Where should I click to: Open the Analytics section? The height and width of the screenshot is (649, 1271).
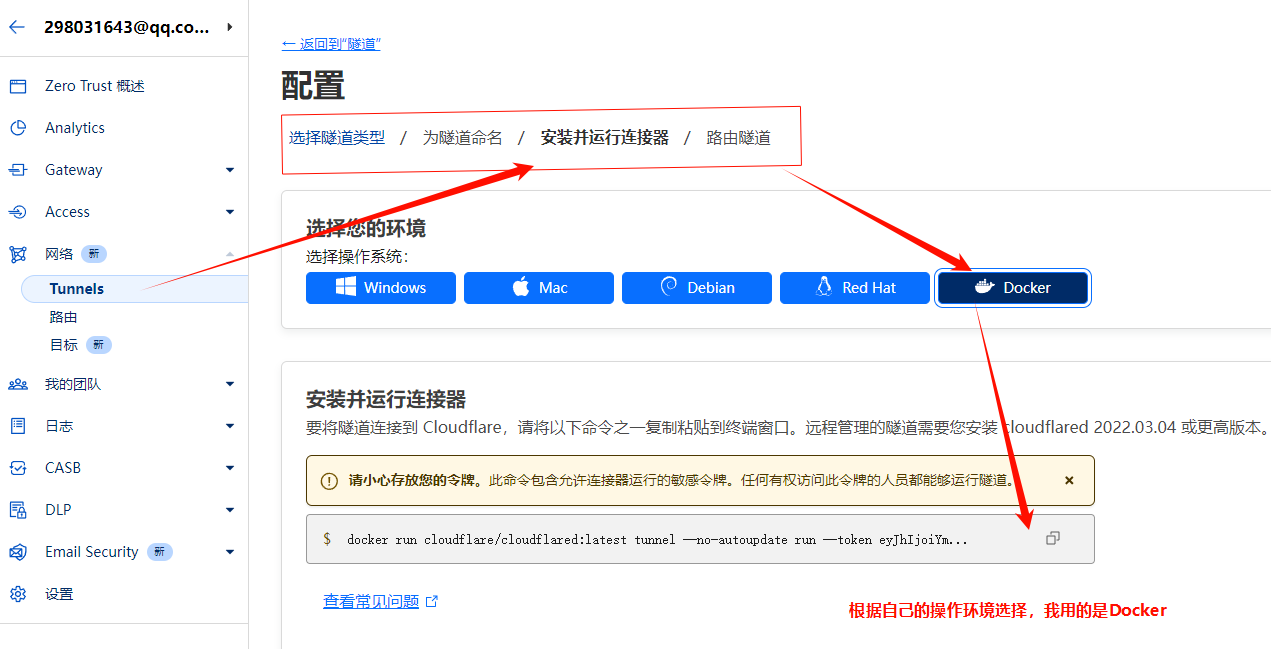(x=75, y=128)
